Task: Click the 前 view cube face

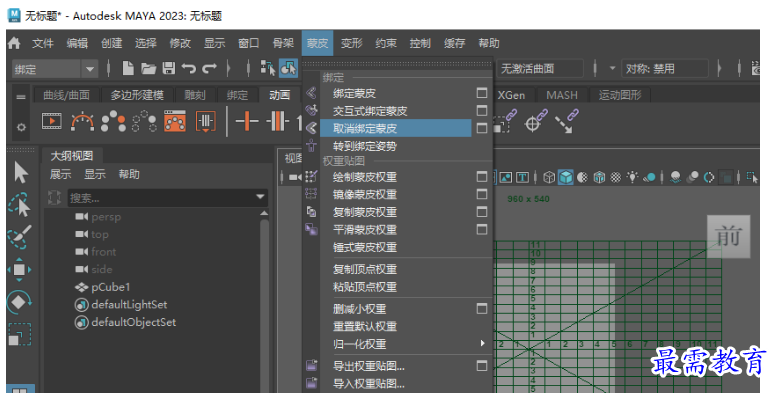Action: pos(729,236)
